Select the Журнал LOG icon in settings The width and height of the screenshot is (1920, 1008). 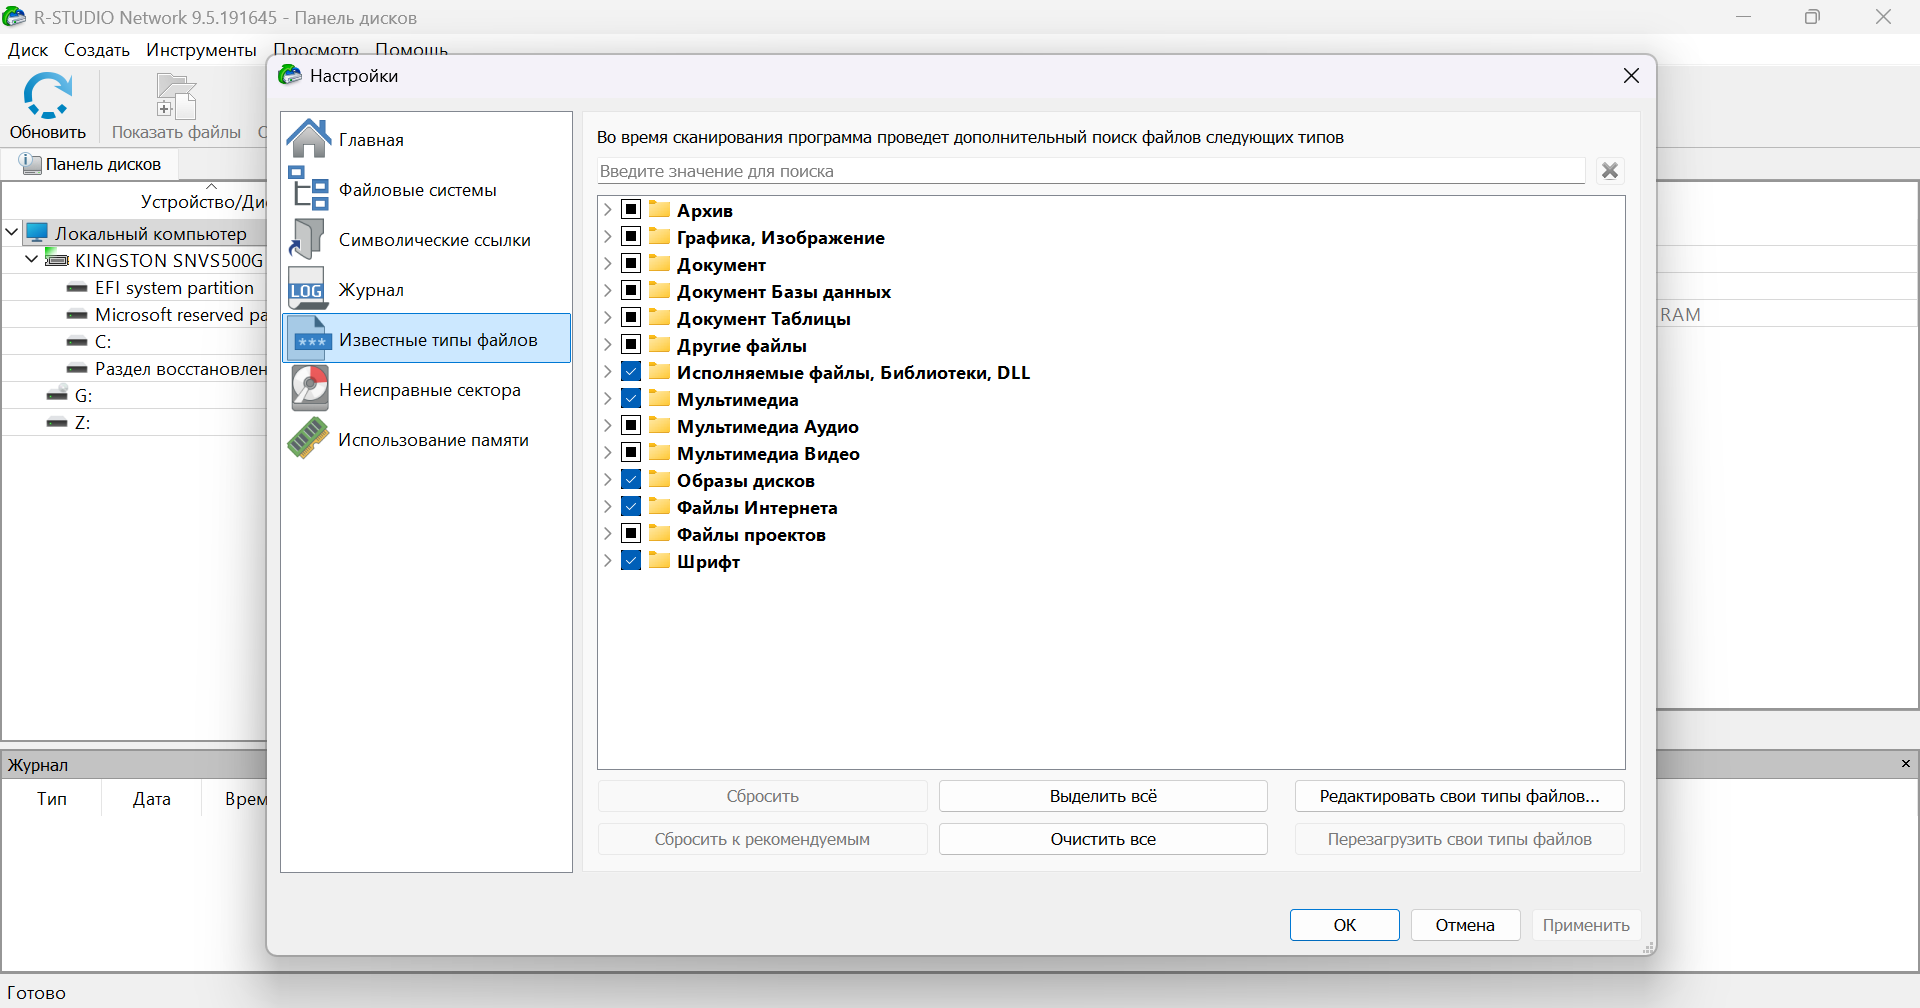308,289
